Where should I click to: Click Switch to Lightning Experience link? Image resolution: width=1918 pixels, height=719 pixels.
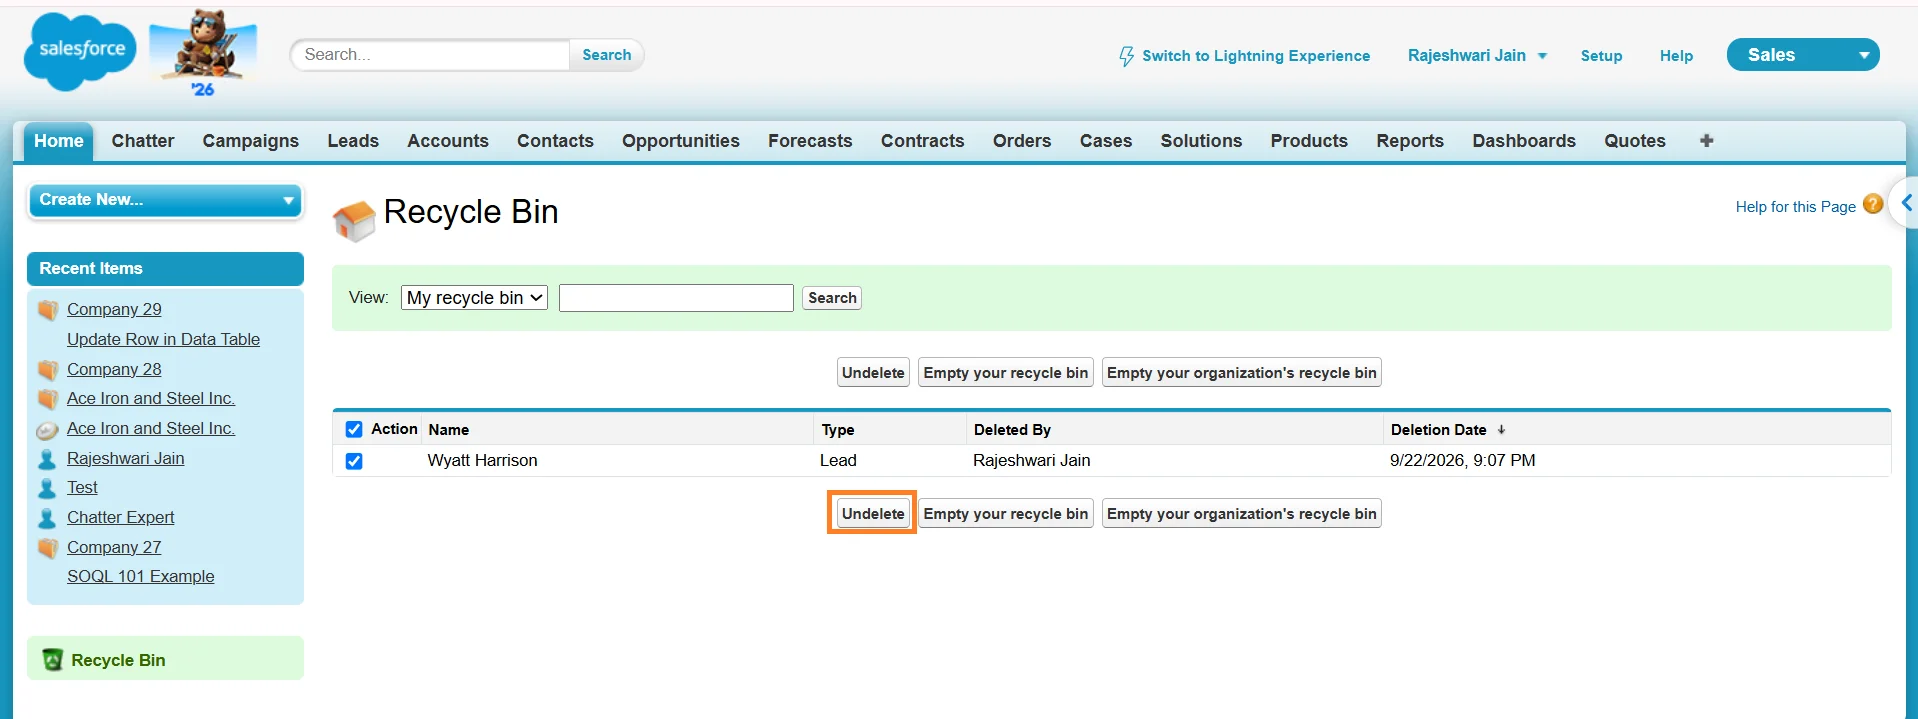[1256, 56]
